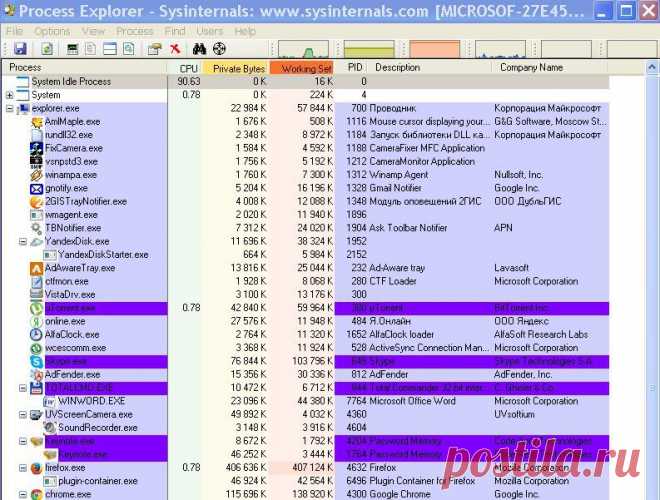Click the yellow-green commit history mini graph

(369, 49)
